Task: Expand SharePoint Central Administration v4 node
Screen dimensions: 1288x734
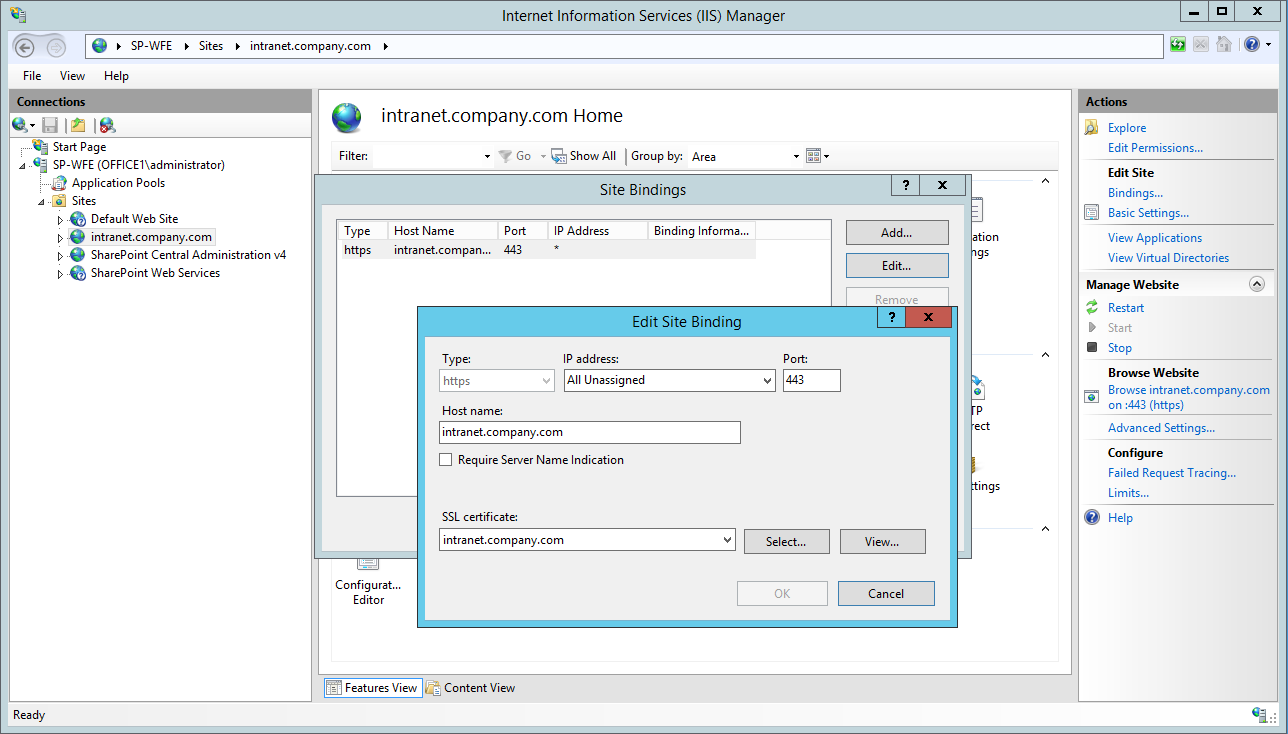Action: [60, 255]
